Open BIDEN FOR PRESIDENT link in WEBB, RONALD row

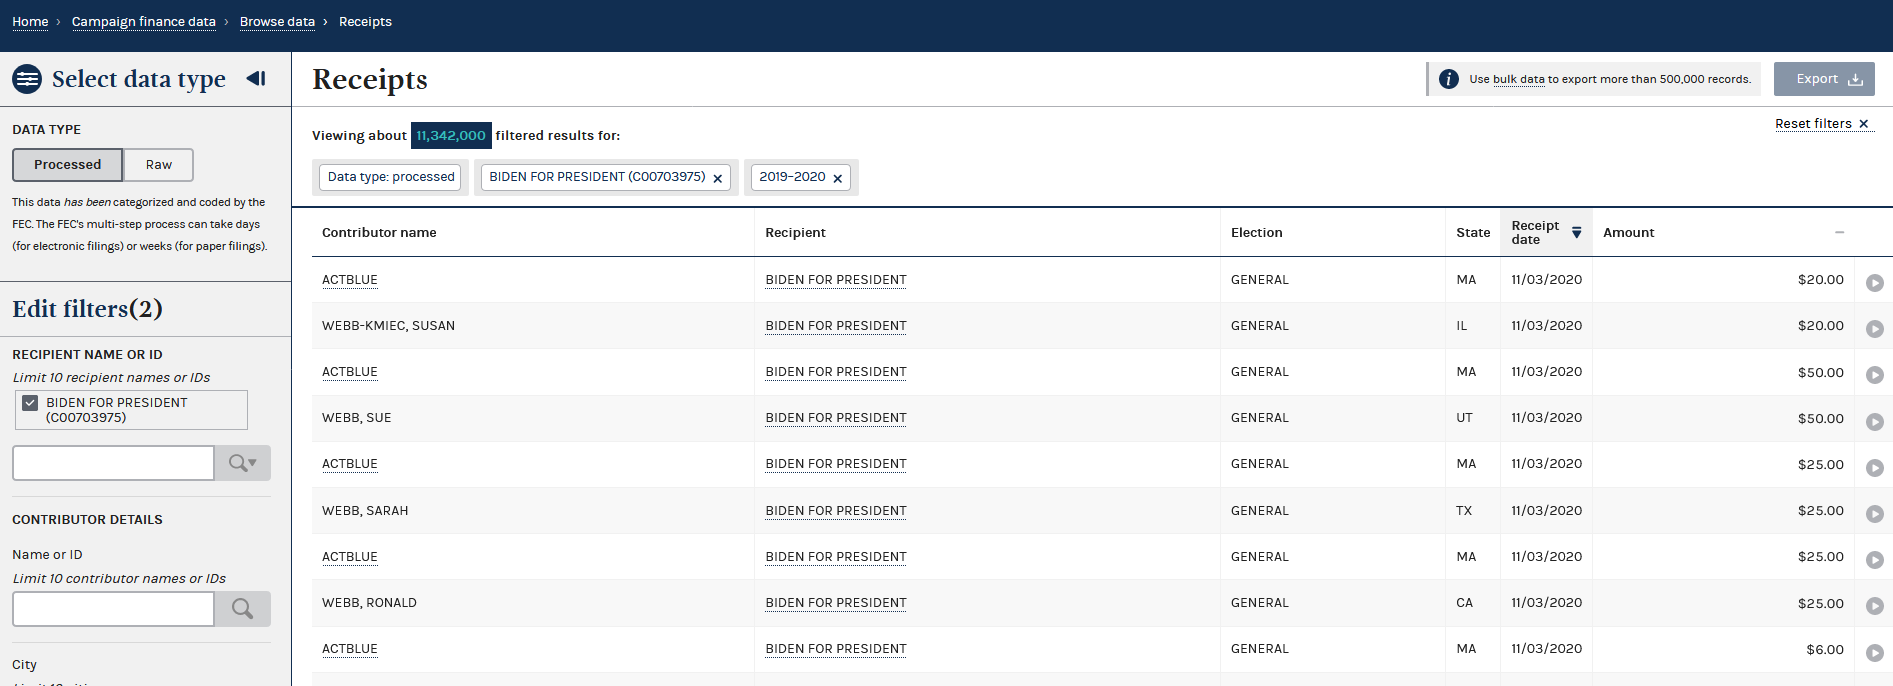click(x=836, y=603)
